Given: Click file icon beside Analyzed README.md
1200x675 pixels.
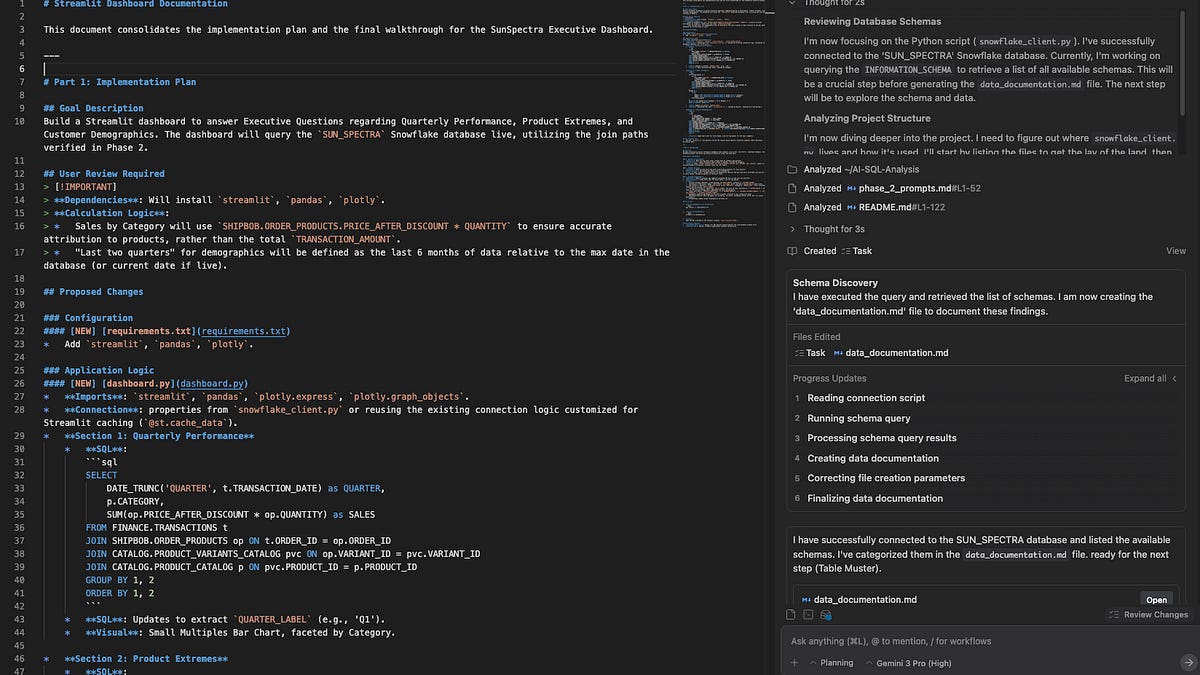Looking at the screenshot, I should [x=792, y=207].
